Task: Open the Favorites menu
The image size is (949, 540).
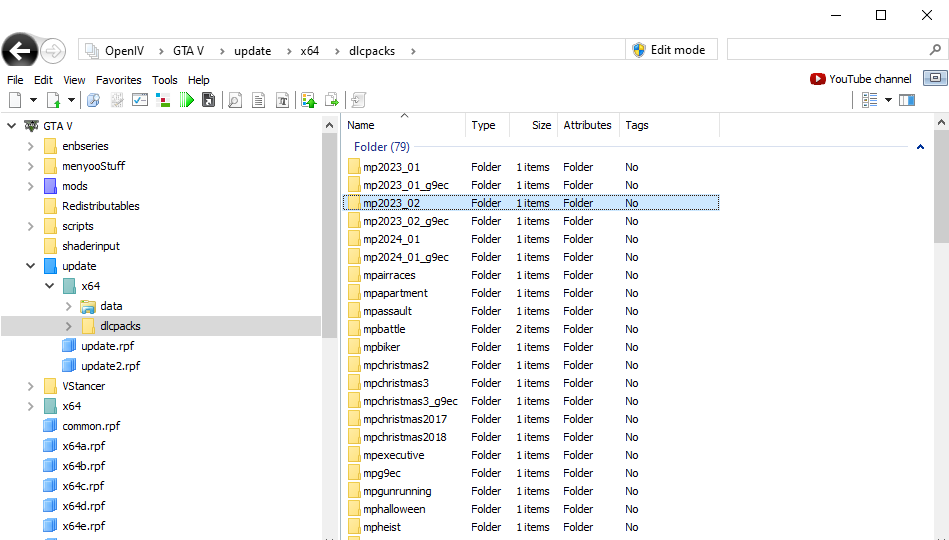Action: (x=119, y=80)
